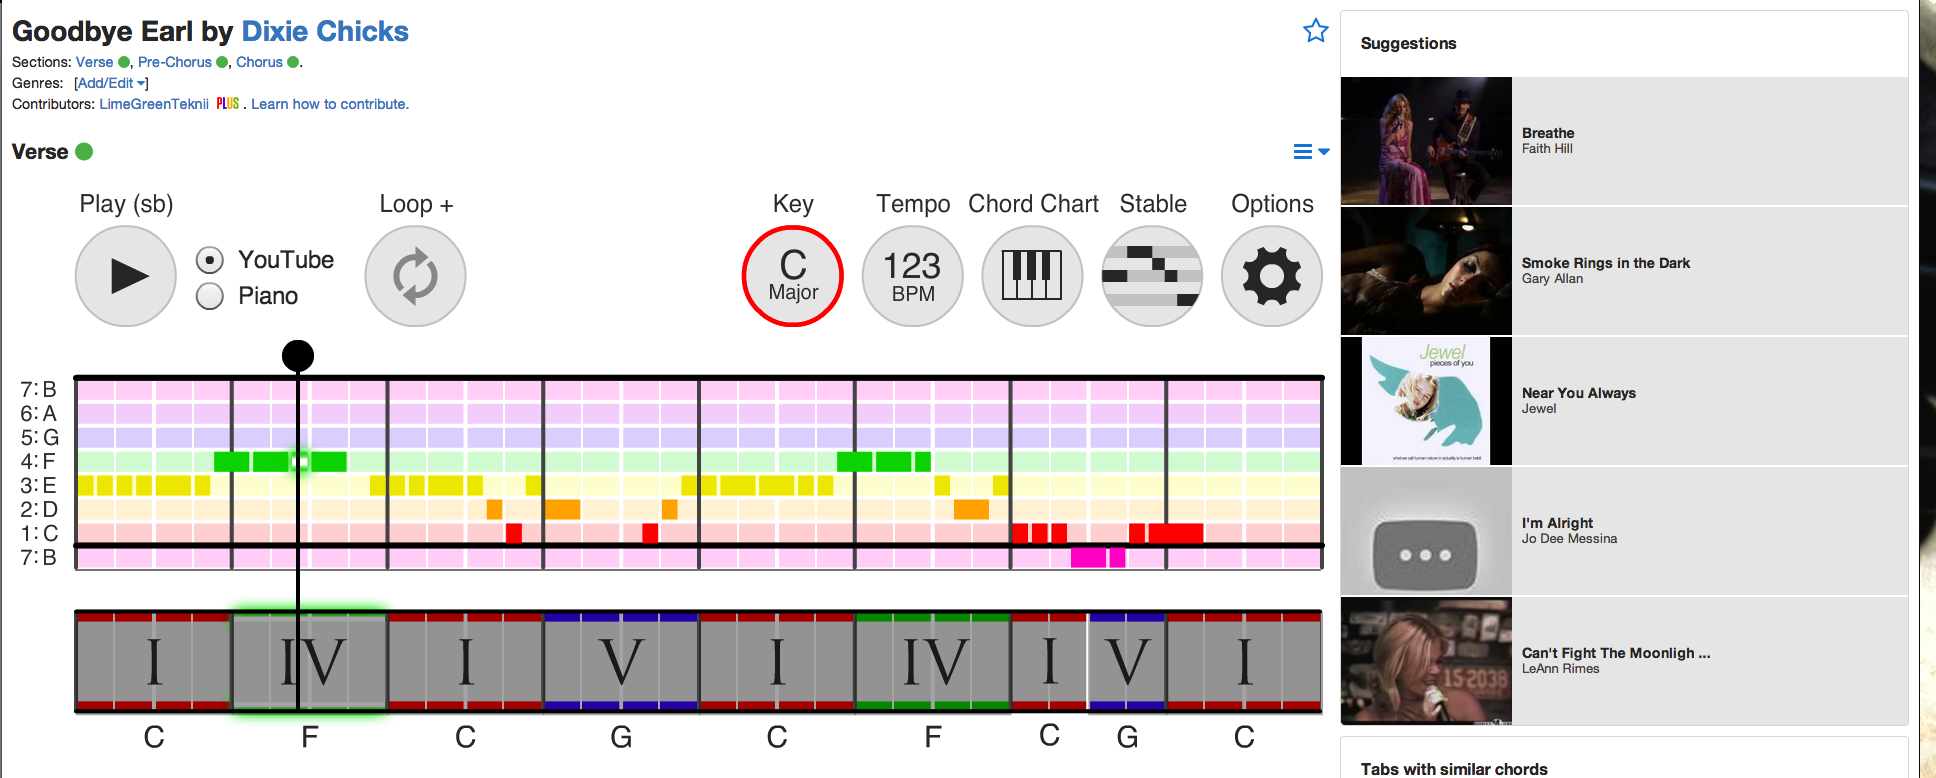Viewport: 1936px width, 778px height.
Task: Click the green dot beside Verse heading
Action: click(84, 152)
